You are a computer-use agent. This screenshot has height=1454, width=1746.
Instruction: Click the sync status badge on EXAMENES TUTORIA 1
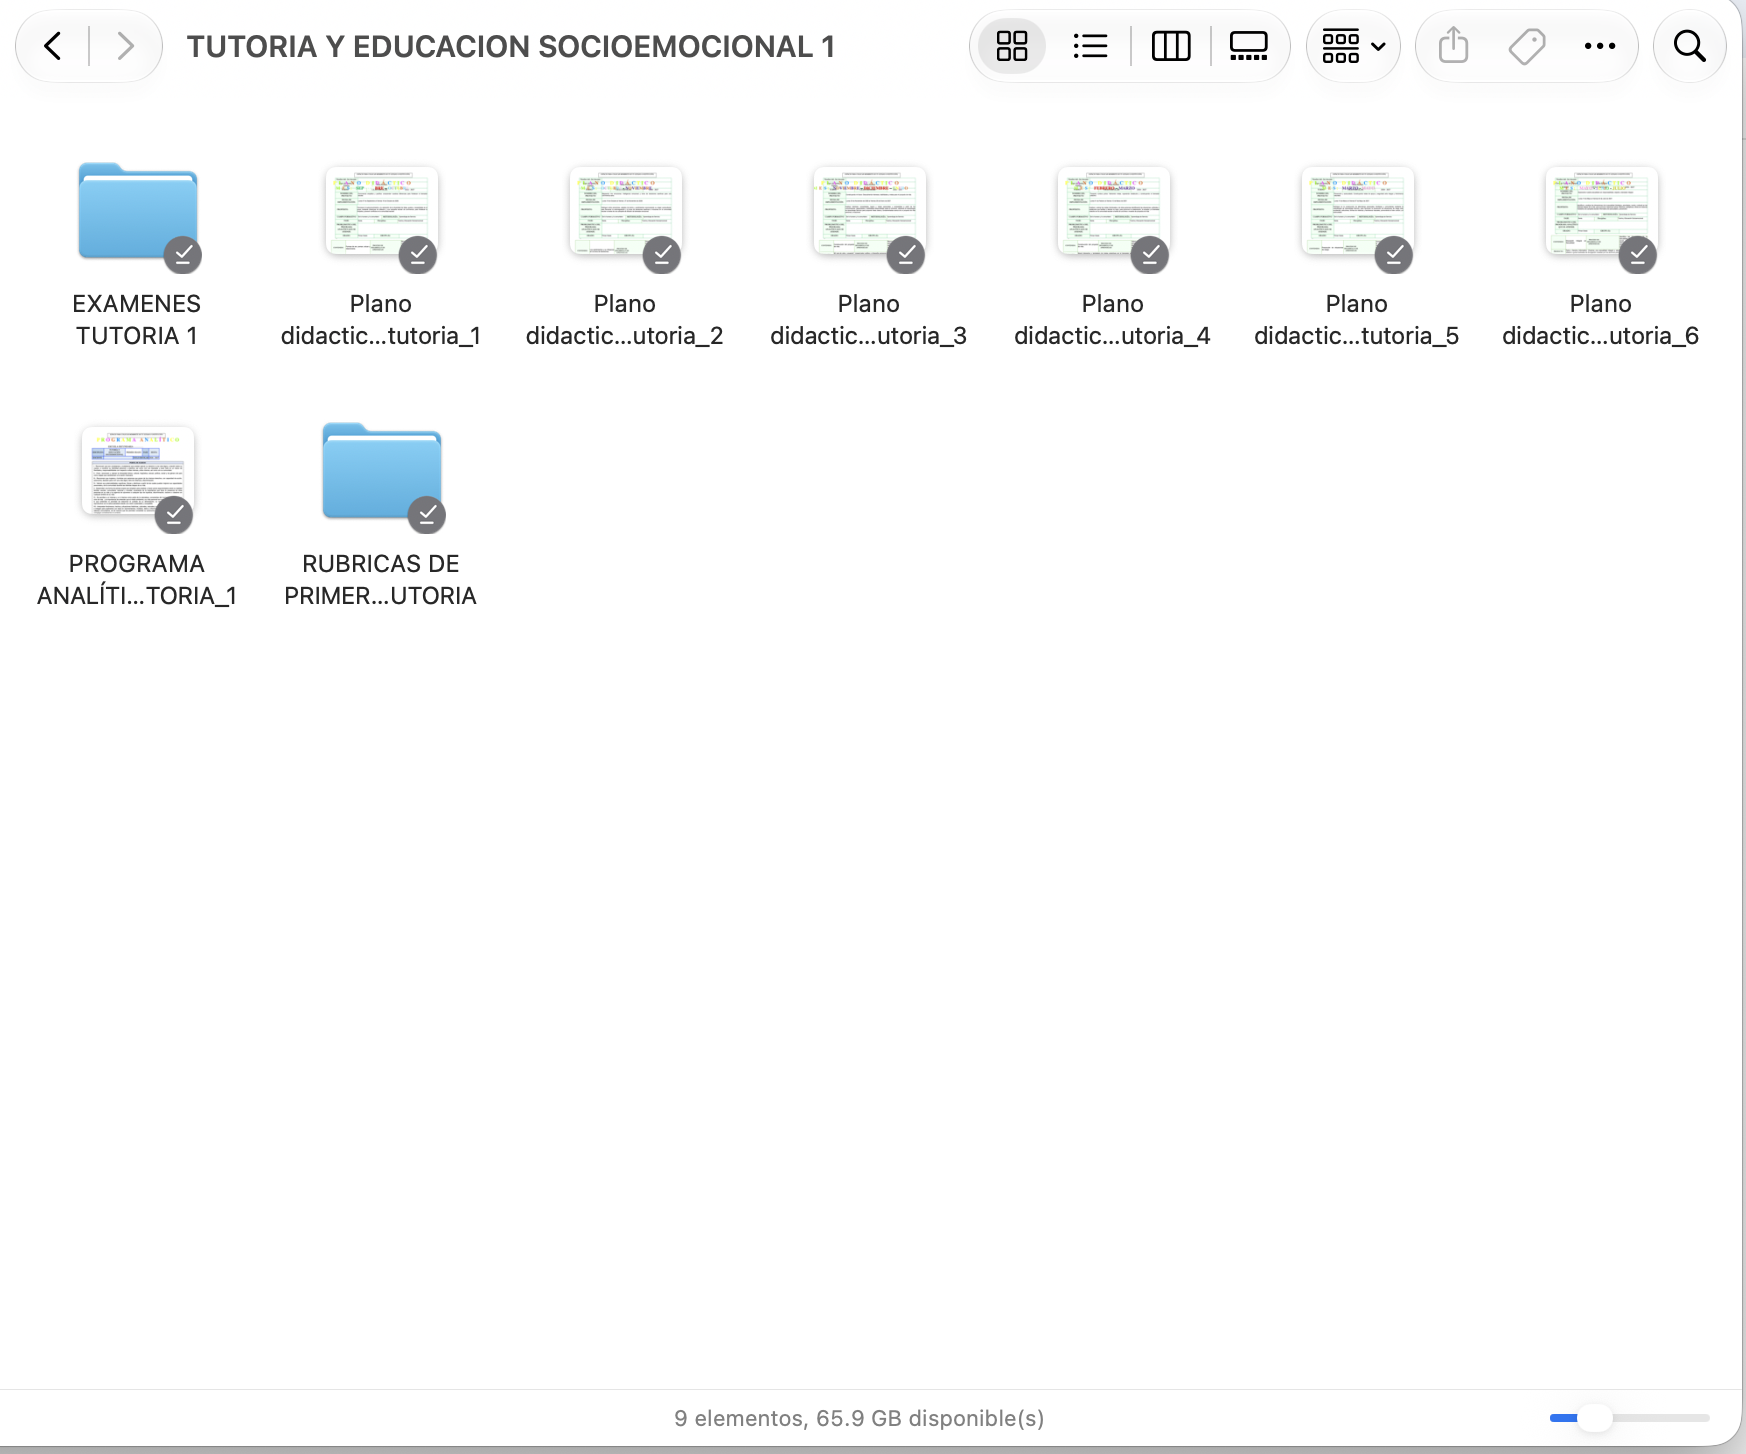pyautogui.click(x=183, y=255)
